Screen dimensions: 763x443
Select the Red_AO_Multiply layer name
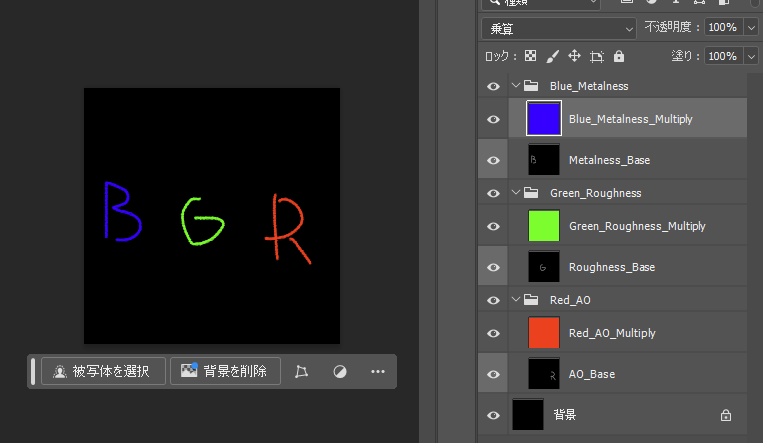click(612, 333)
